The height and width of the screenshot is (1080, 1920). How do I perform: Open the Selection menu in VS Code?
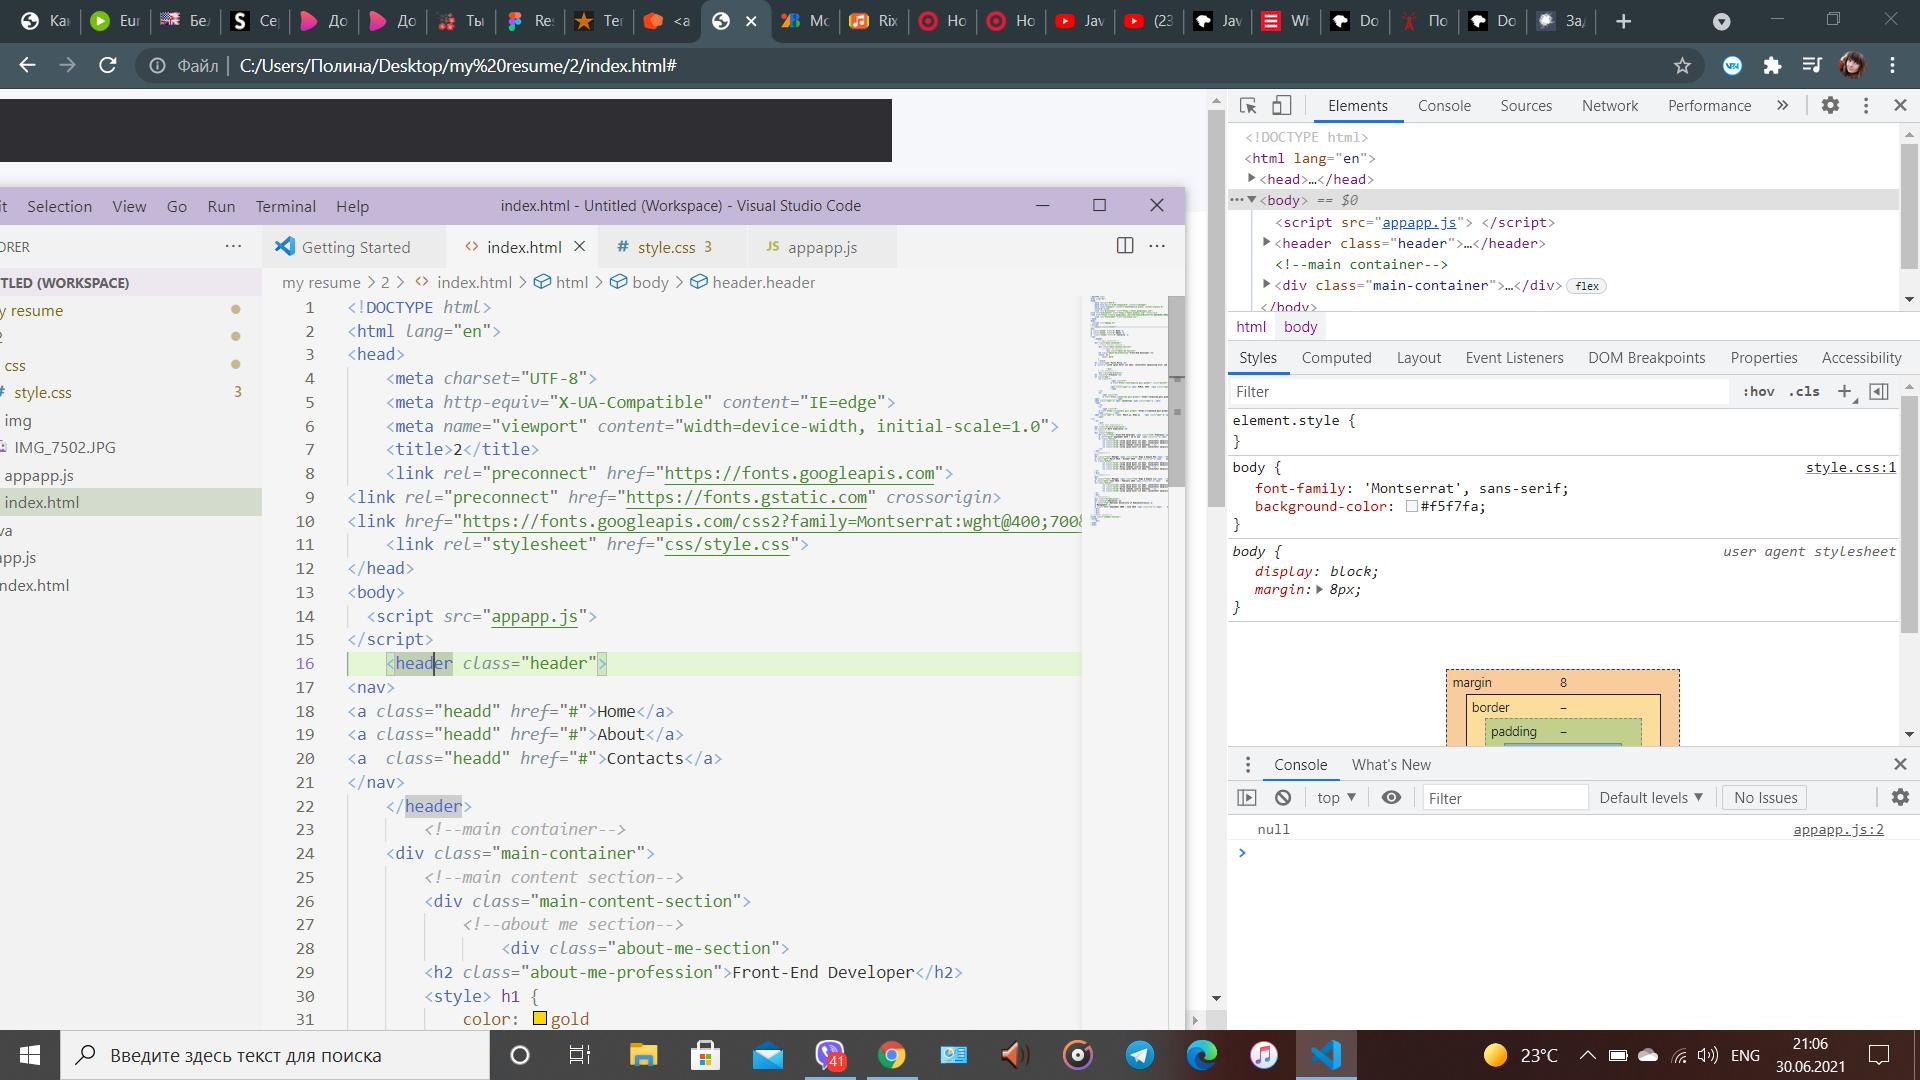coord(59,206)
